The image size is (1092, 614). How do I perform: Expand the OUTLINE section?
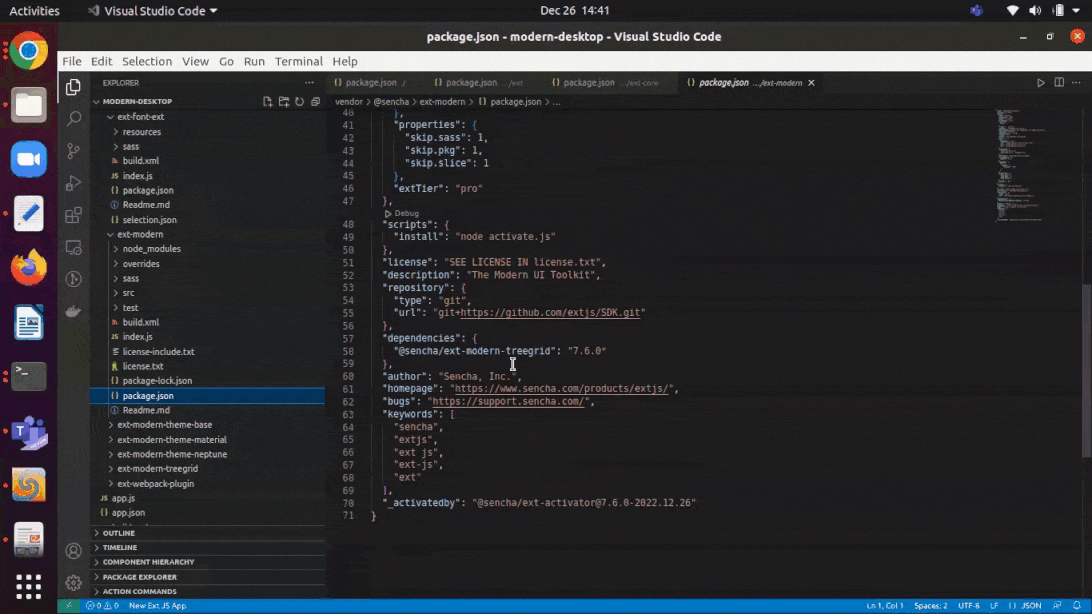118,533
